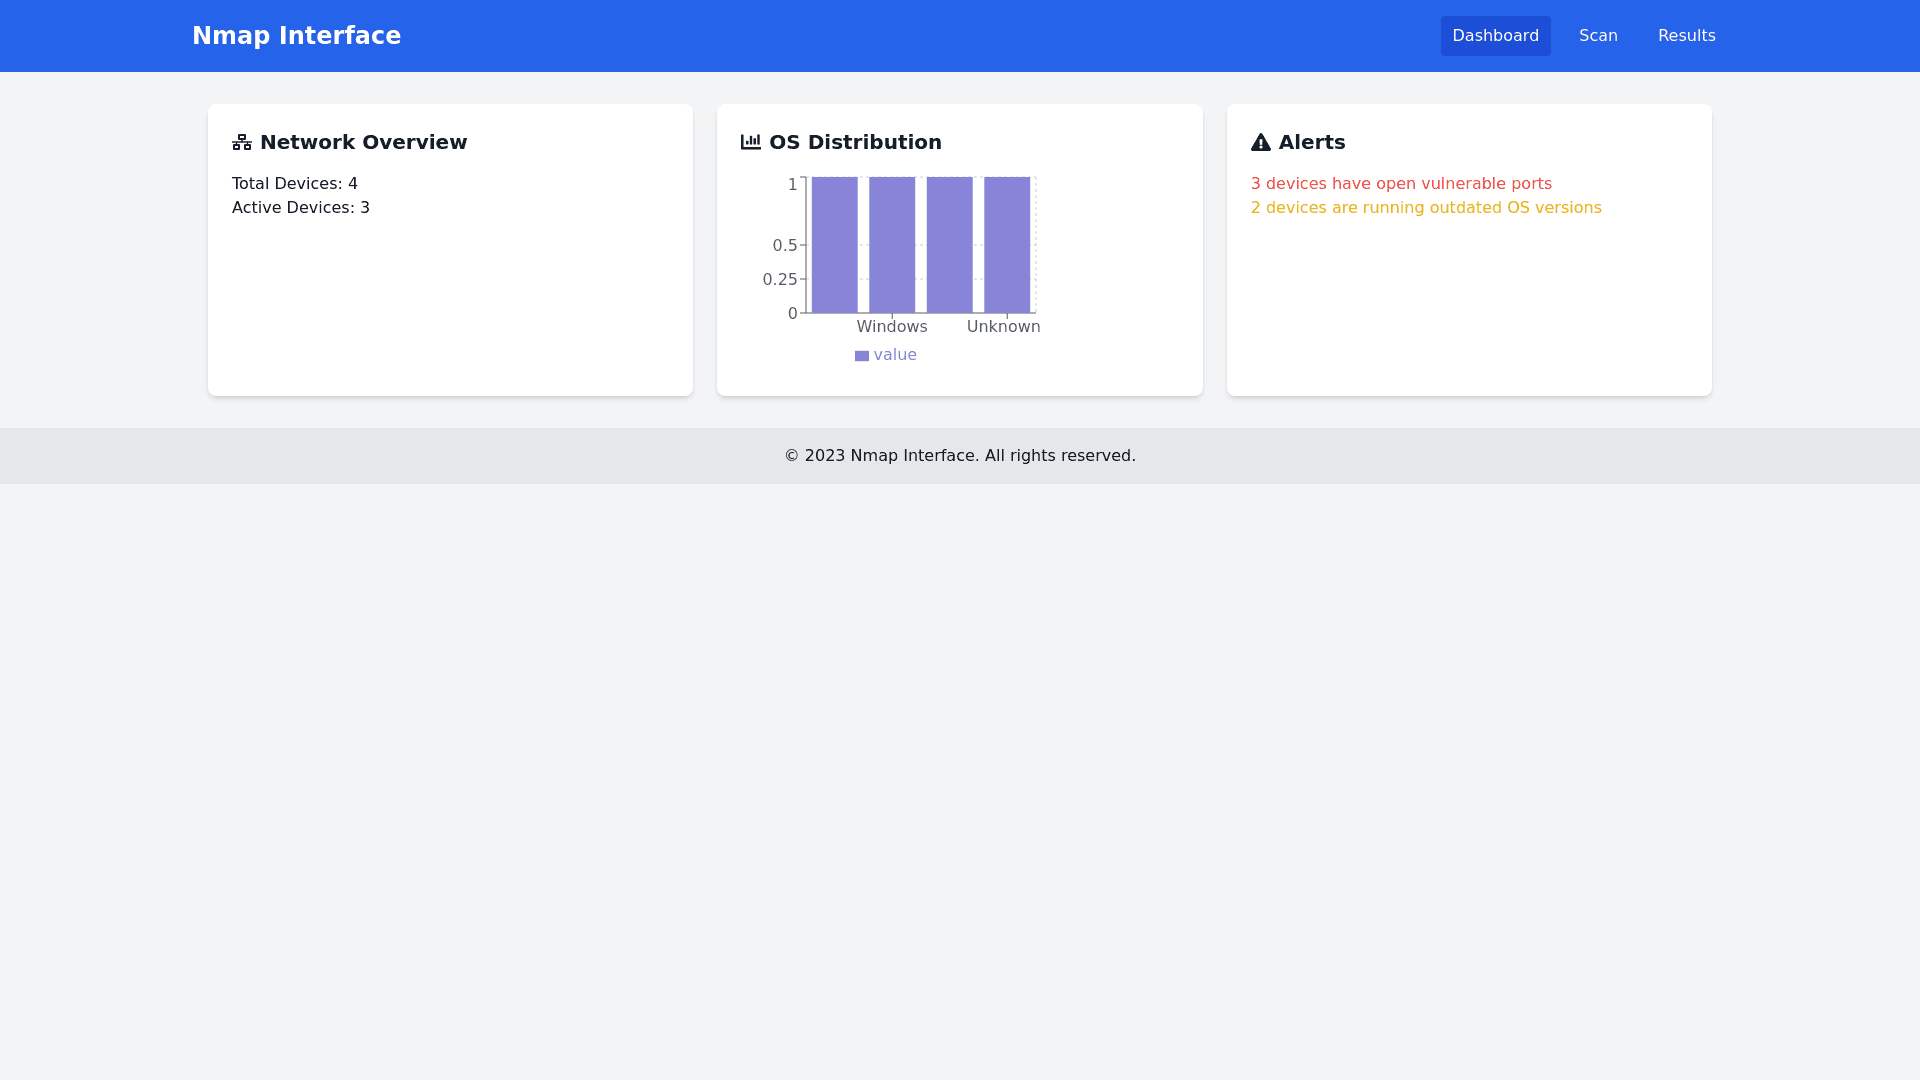The width and height of the screenshot is (1920, 1080).
Task: Click the first bar in OS Distribution chart
Action: [x=834, y=245]
